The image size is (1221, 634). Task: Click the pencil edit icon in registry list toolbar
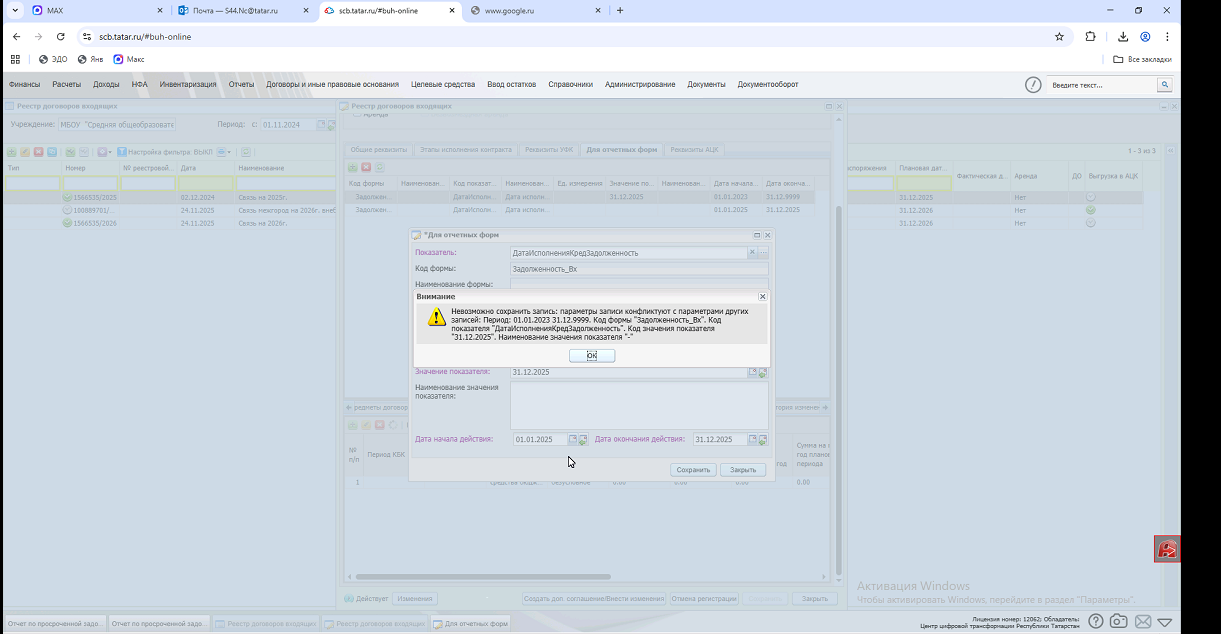pyautogui.click(x=25, y=152)
